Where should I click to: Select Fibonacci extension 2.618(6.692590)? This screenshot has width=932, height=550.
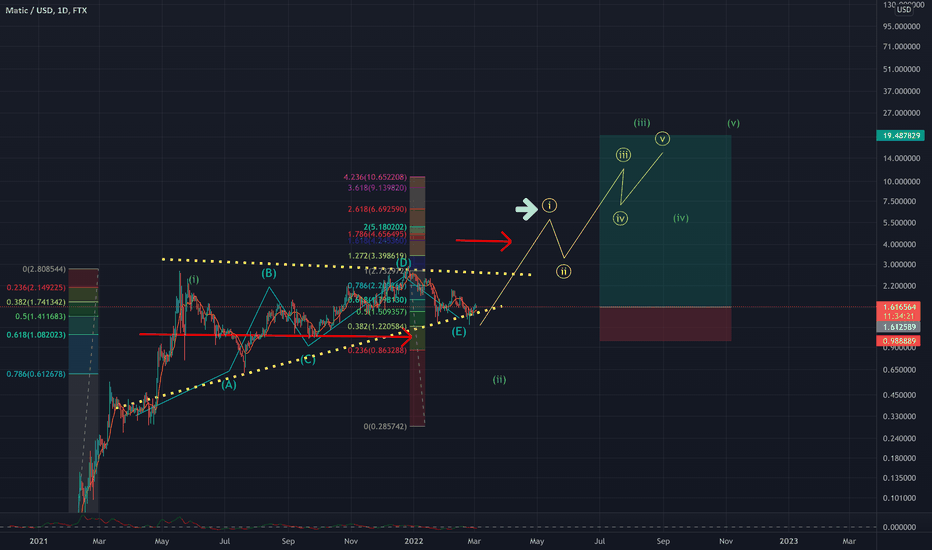pos(377,209)
